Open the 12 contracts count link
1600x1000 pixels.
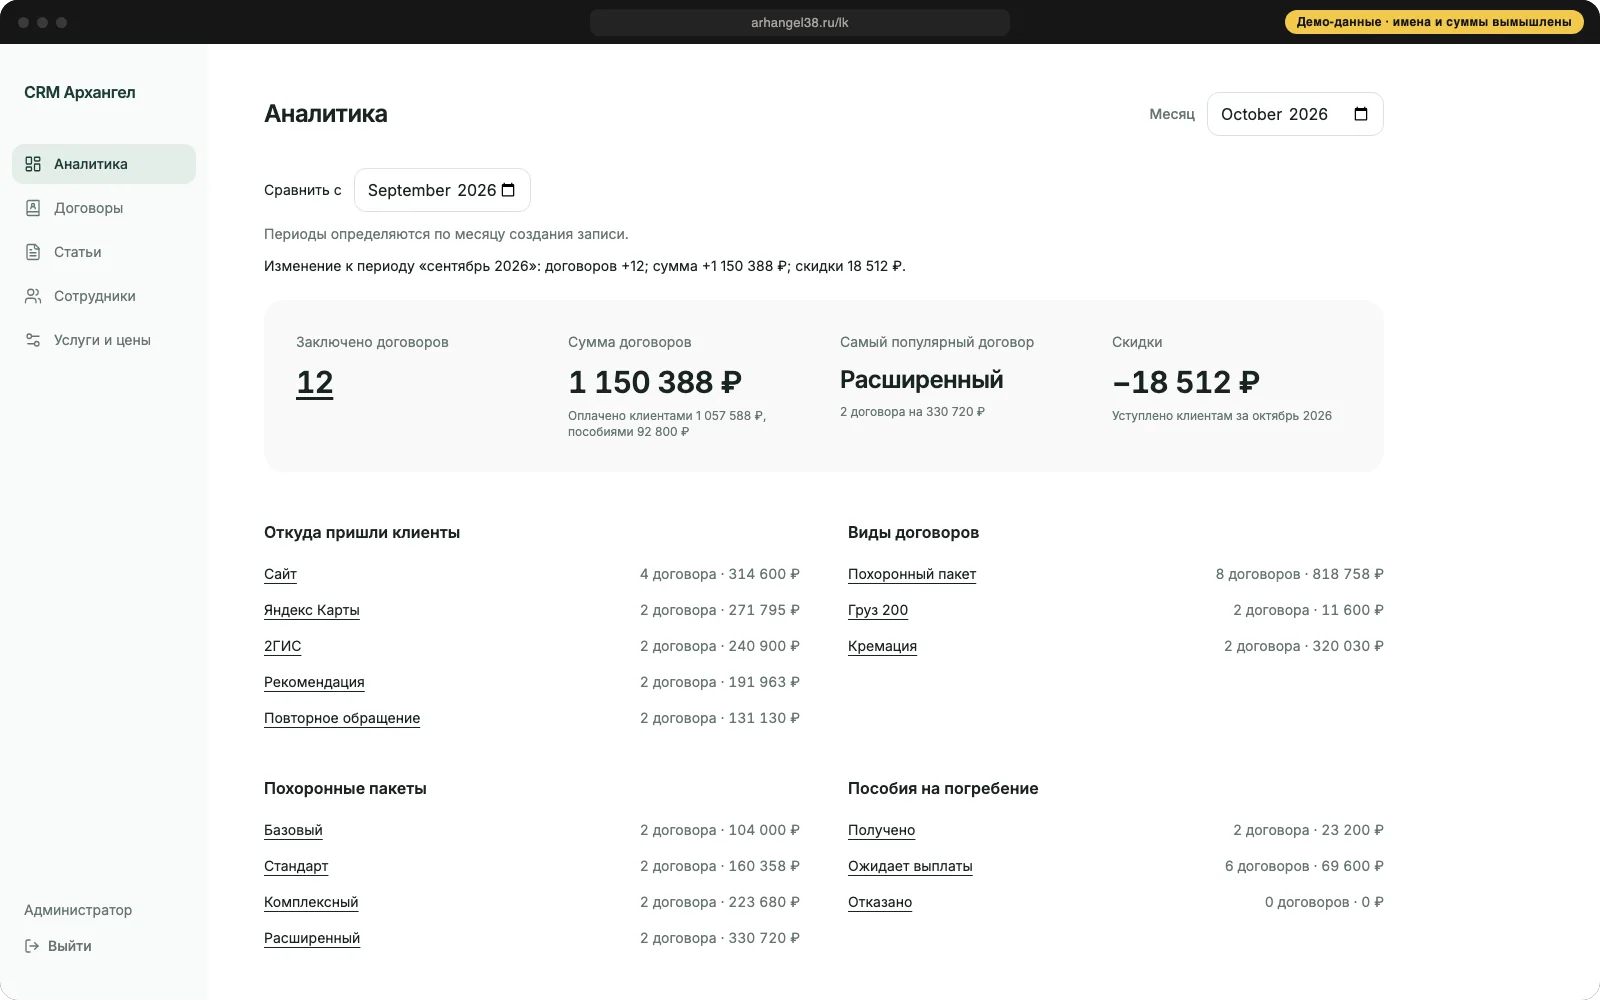pos(315,383)
